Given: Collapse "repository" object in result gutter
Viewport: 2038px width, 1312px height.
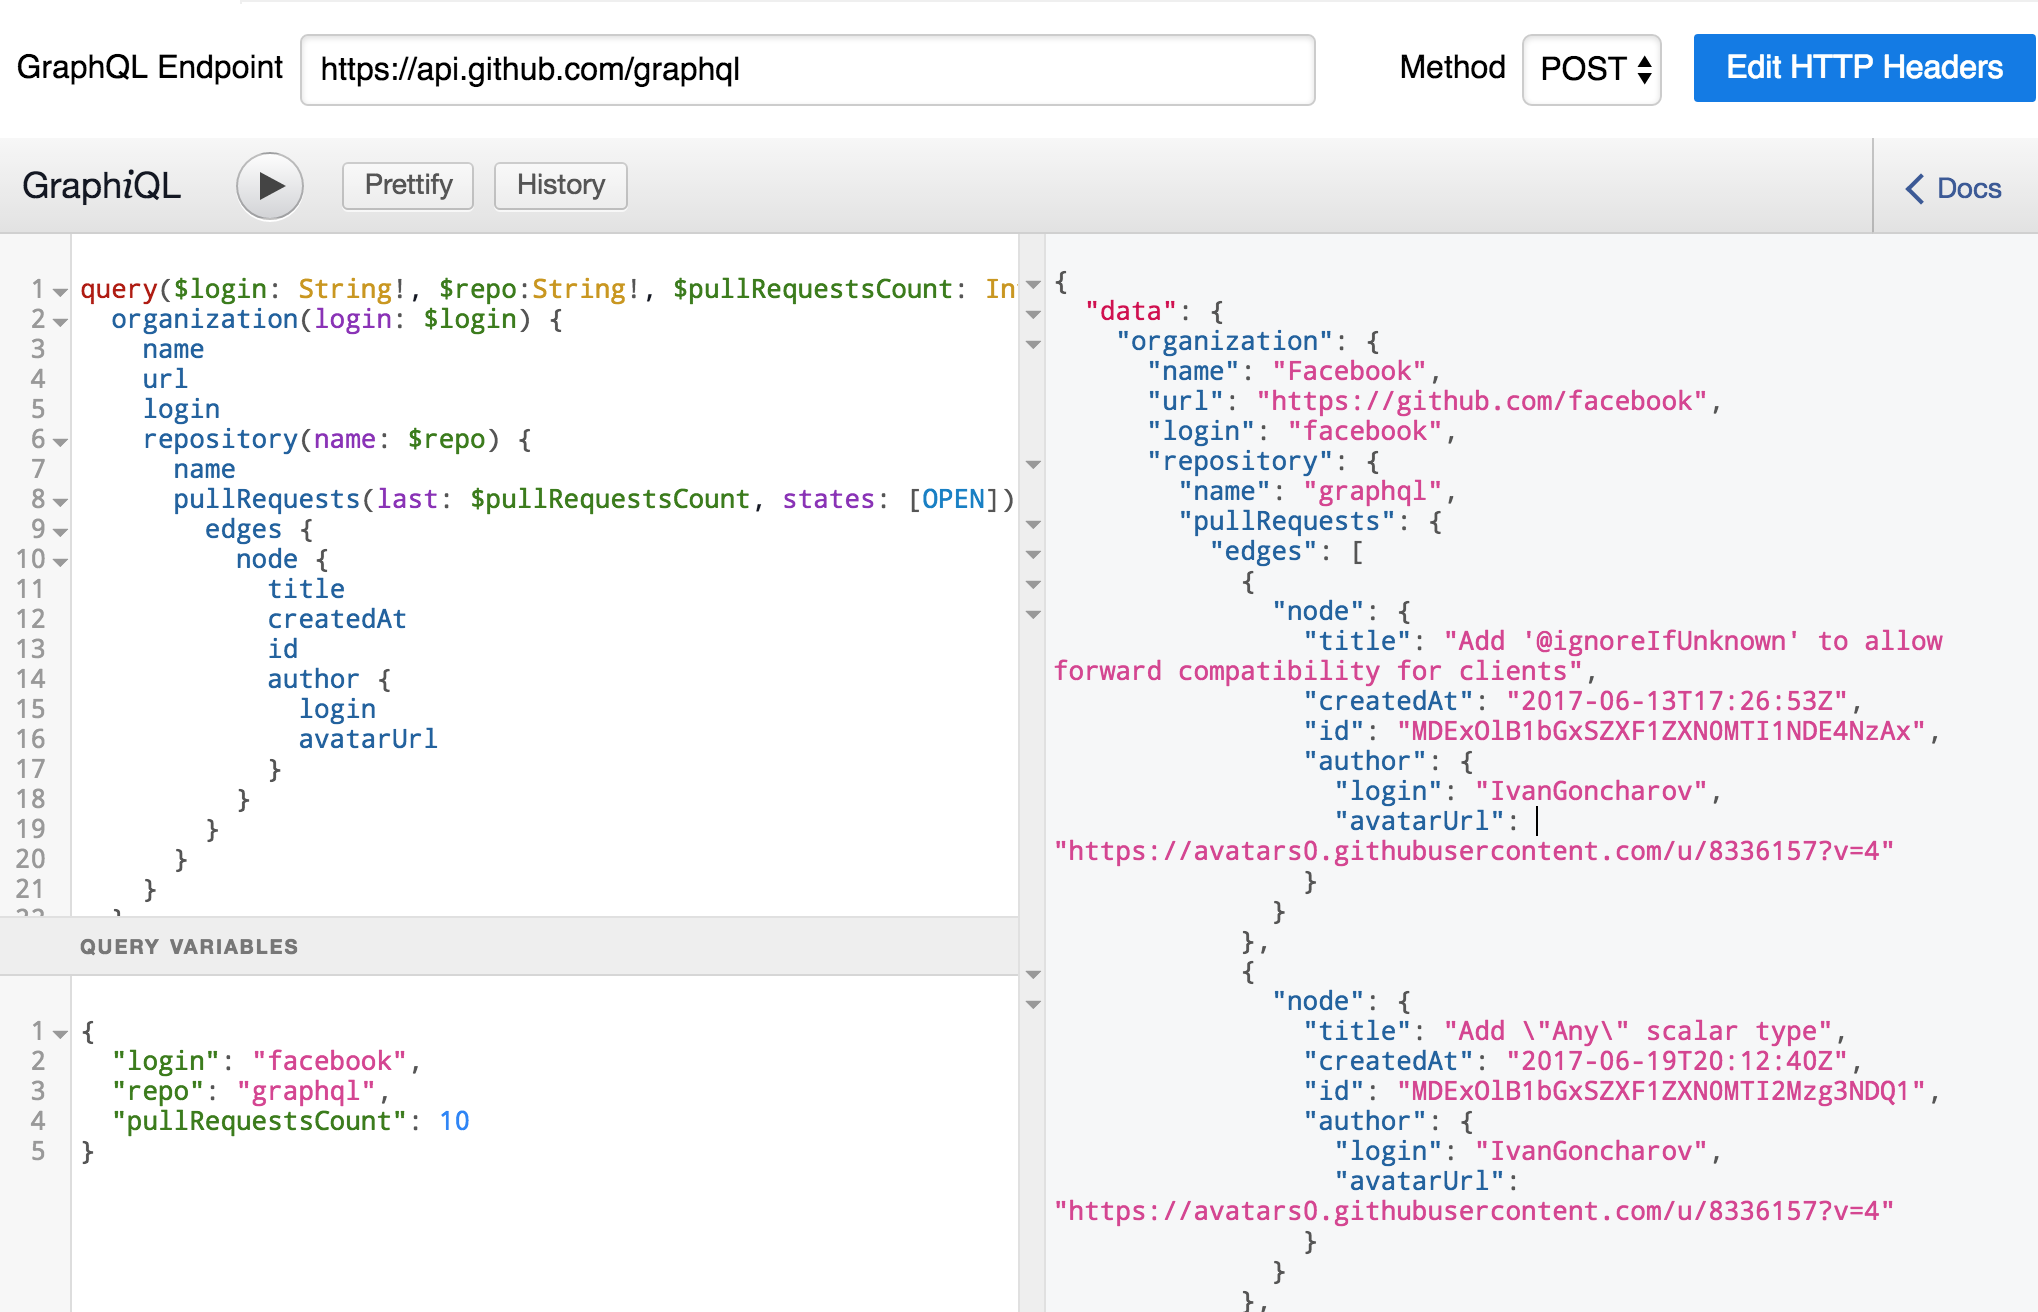Looking at the screenshot, I should point(1034,464).
